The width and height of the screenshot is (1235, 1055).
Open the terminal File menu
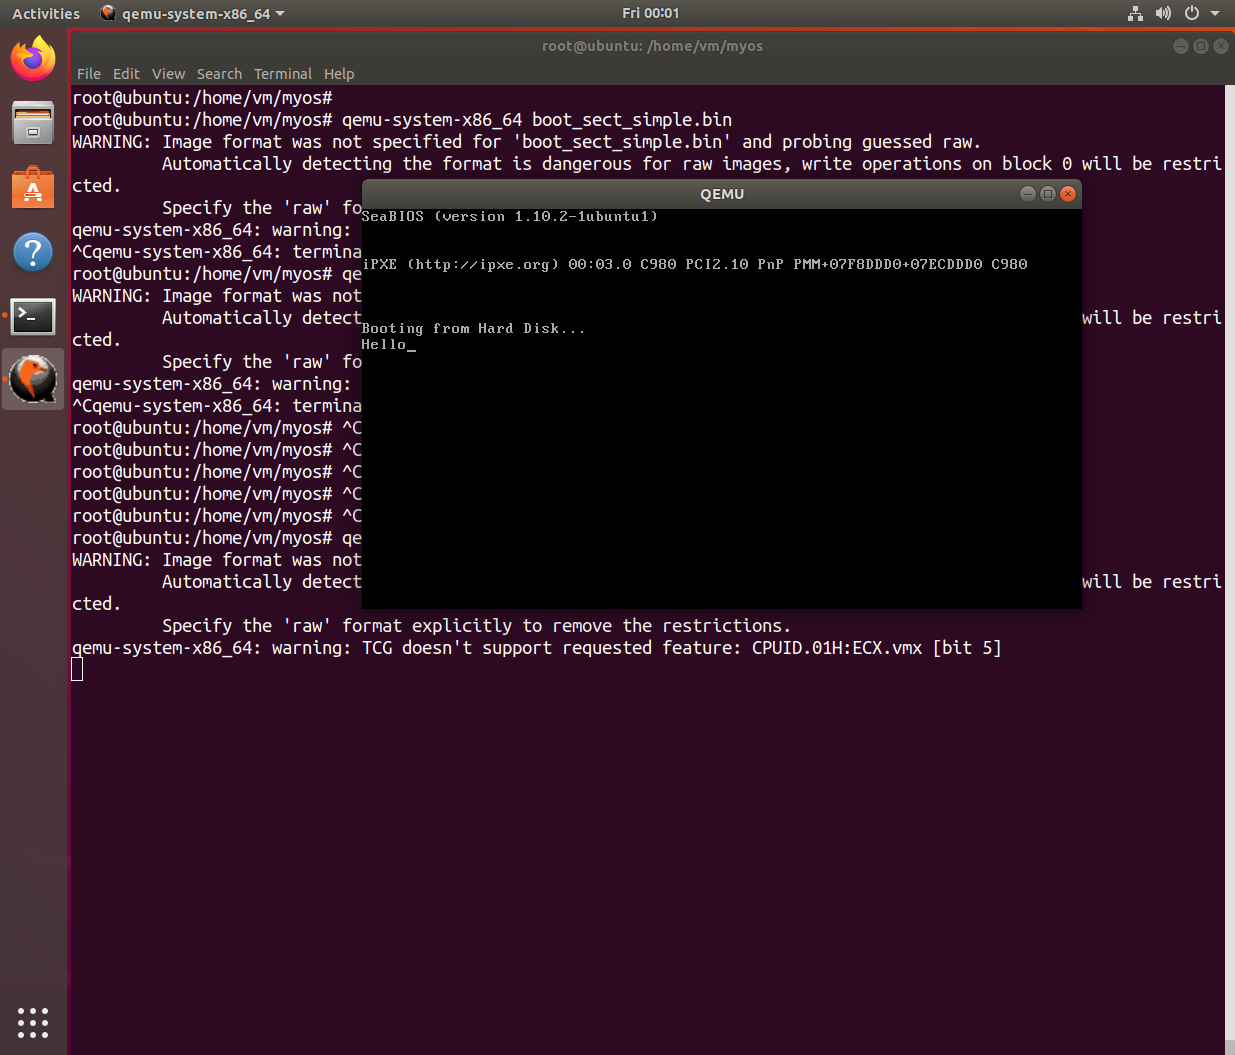tap(89, 74)
